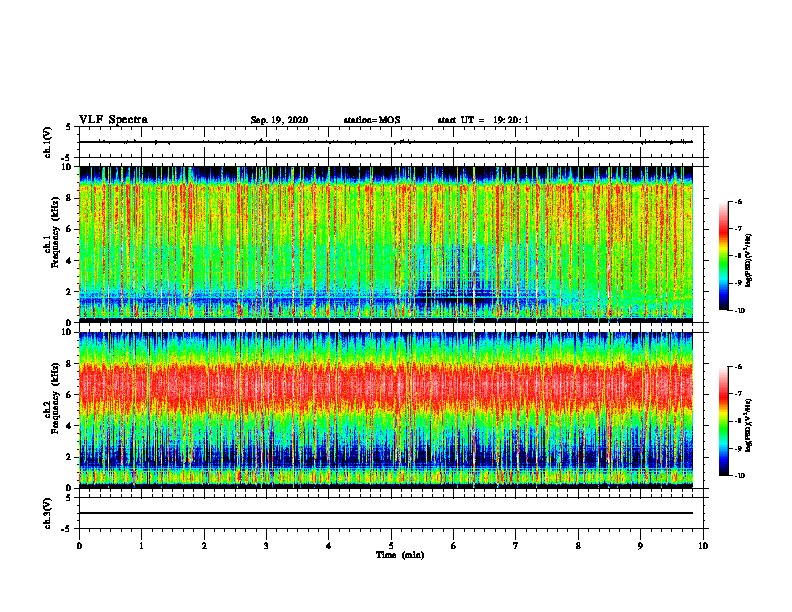Click the ch.2 frequency spectrogram panel
This screenshot has height=612, width=792.
[391, 410]
